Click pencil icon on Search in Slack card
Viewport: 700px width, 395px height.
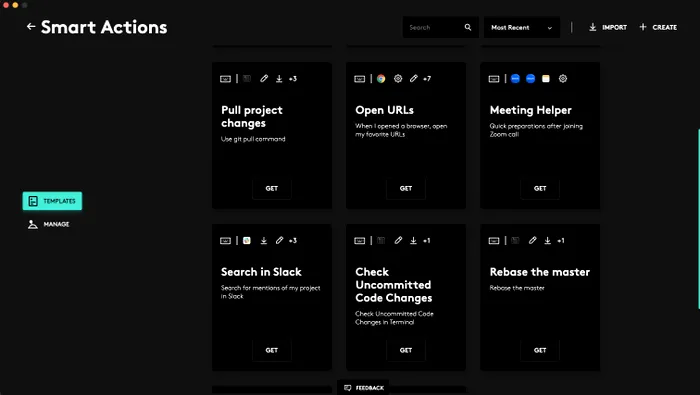pyautogui.click(x=279, y=241)
